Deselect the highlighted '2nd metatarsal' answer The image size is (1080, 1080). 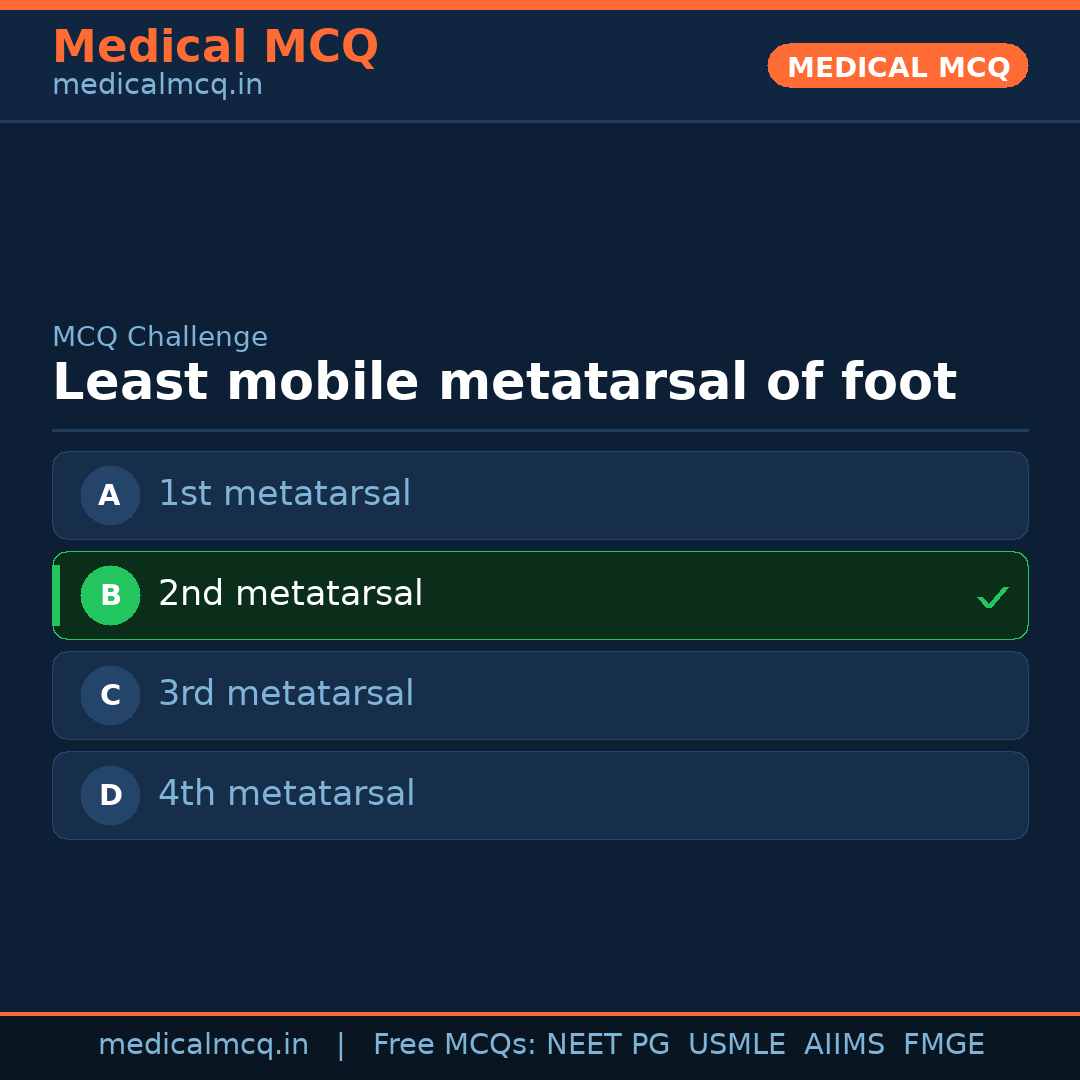point(540,595)
